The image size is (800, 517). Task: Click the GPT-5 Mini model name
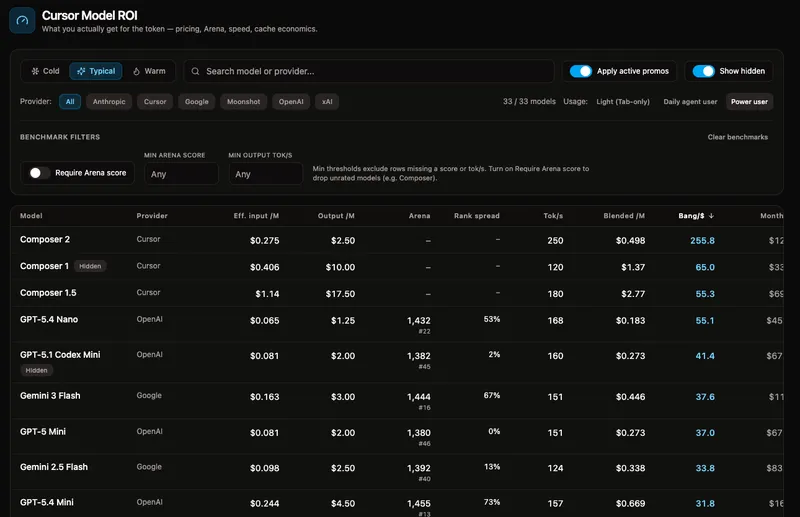tap(43, 432)
